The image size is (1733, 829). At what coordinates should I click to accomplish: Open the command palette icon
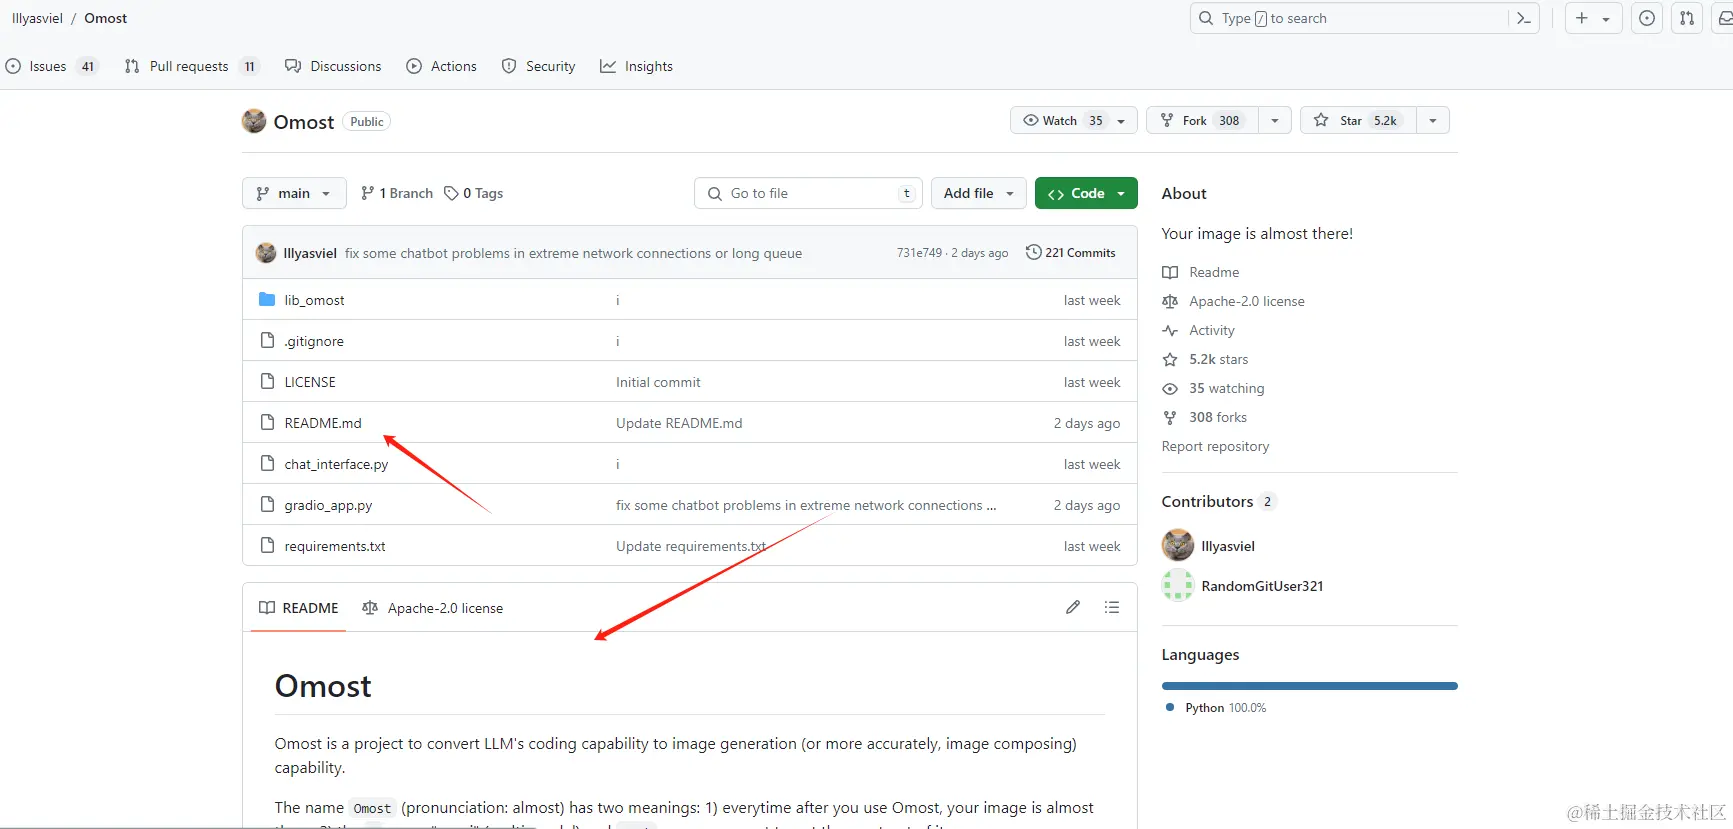tap(1524, 18)
